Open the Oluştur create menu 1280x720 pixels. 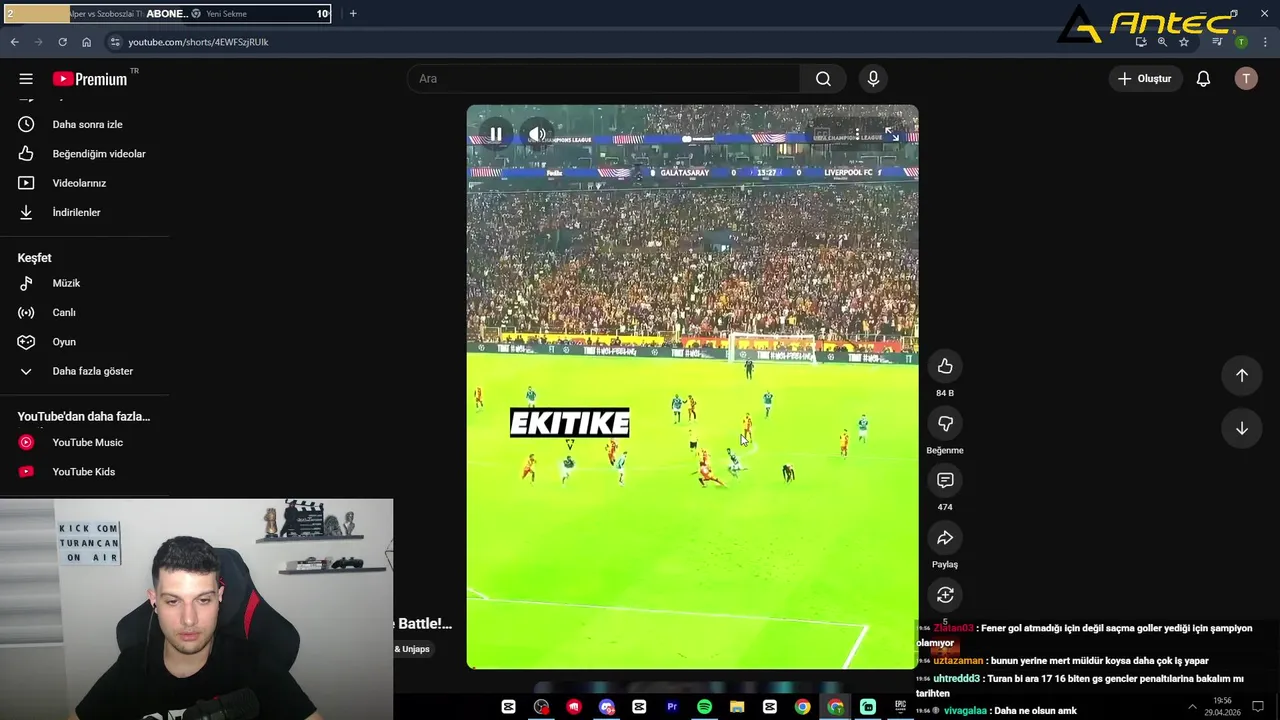(1145, 79)
